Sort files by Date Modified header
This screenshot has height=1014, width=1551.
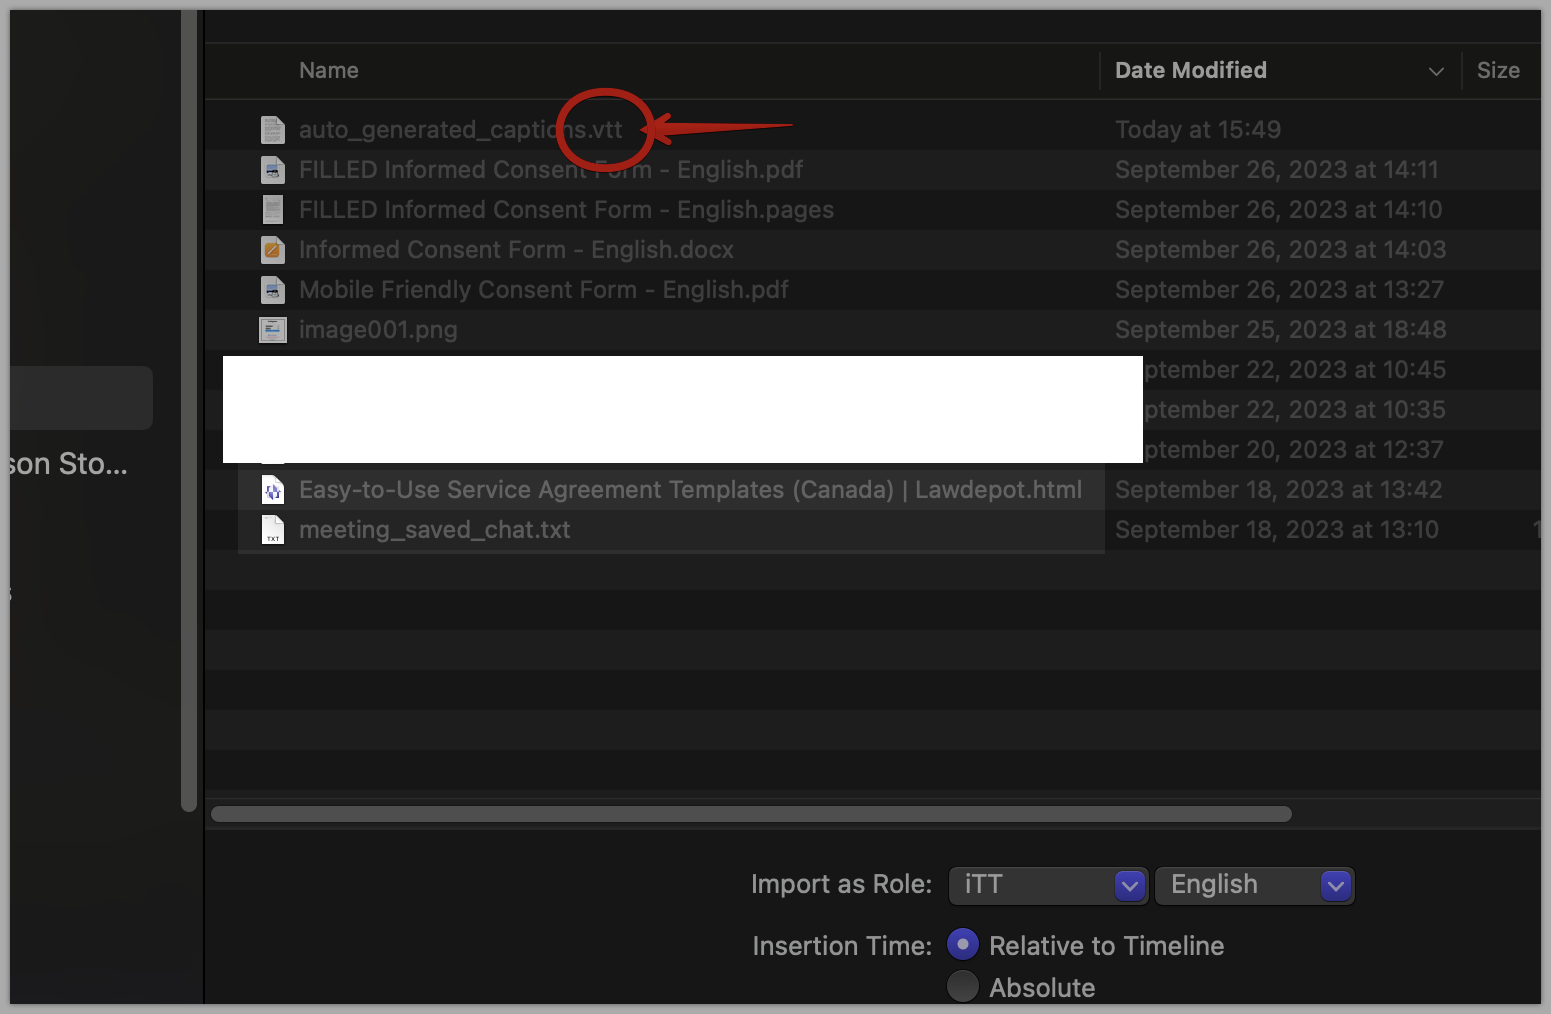pos(1191,70)
